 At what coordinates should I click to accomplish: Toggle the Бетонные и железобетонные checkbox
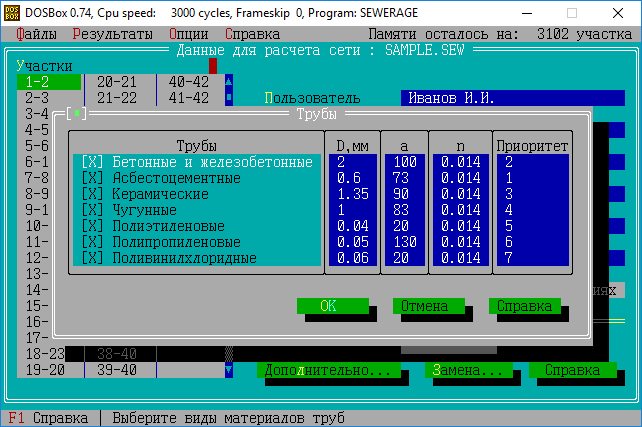pyautogui.click(x=92, y=162)
